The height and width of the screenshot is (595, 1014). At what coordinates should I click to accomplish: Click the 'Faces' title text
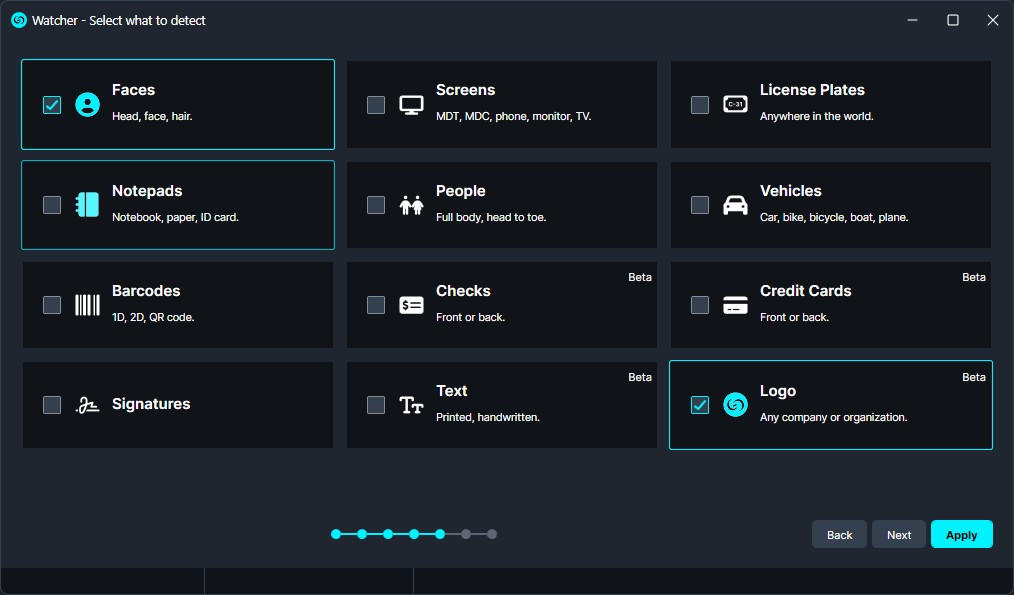pos(133,90)
